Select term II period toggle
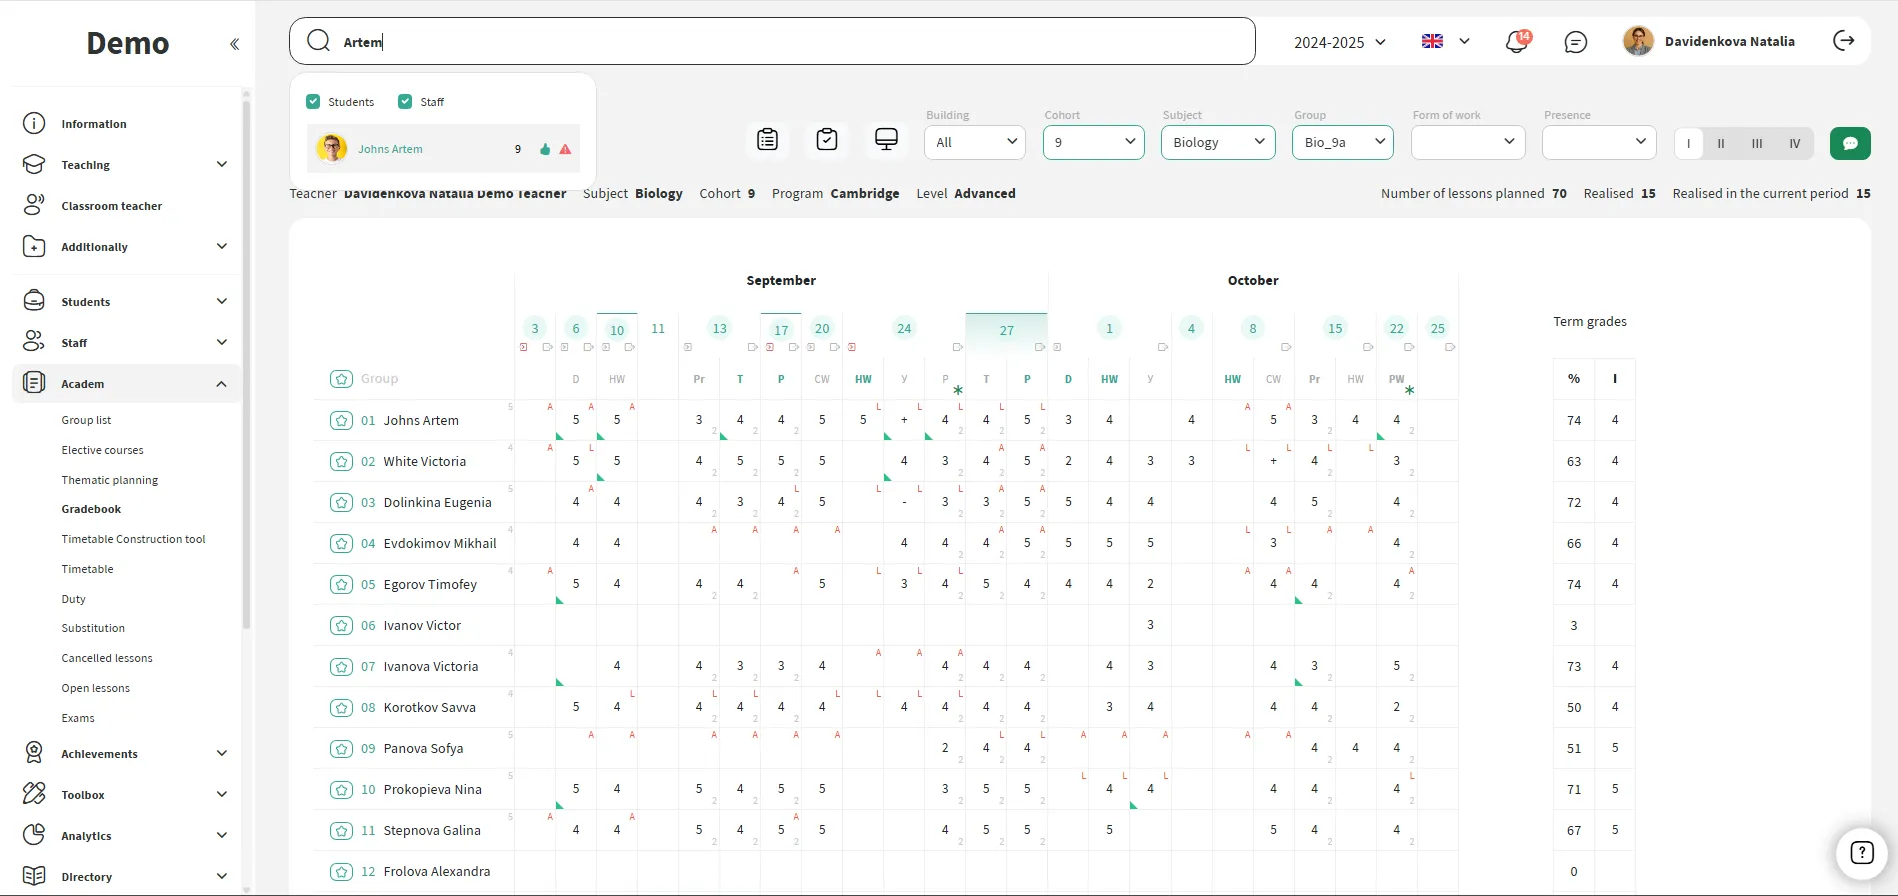 click(x=1720, y=143)
